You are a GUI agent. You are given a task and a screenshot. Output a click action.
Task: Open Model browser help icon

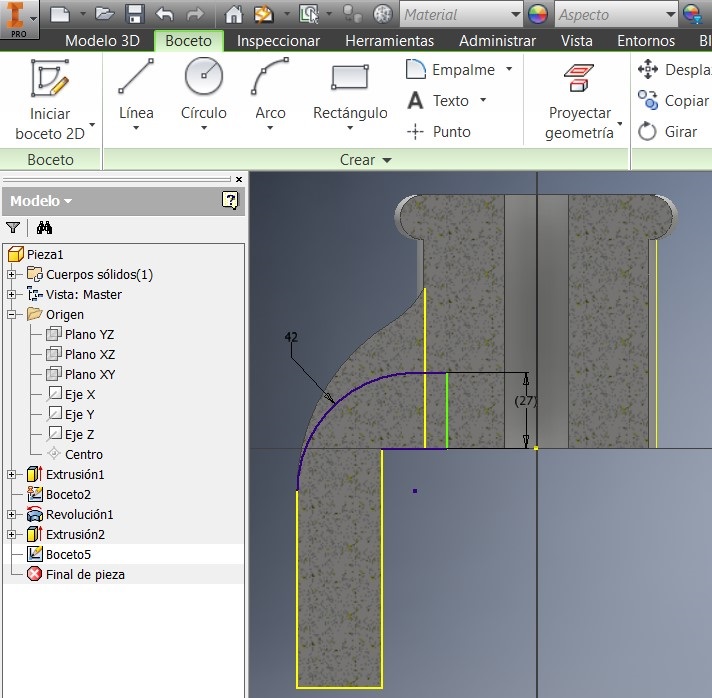(x=230, y=201)
